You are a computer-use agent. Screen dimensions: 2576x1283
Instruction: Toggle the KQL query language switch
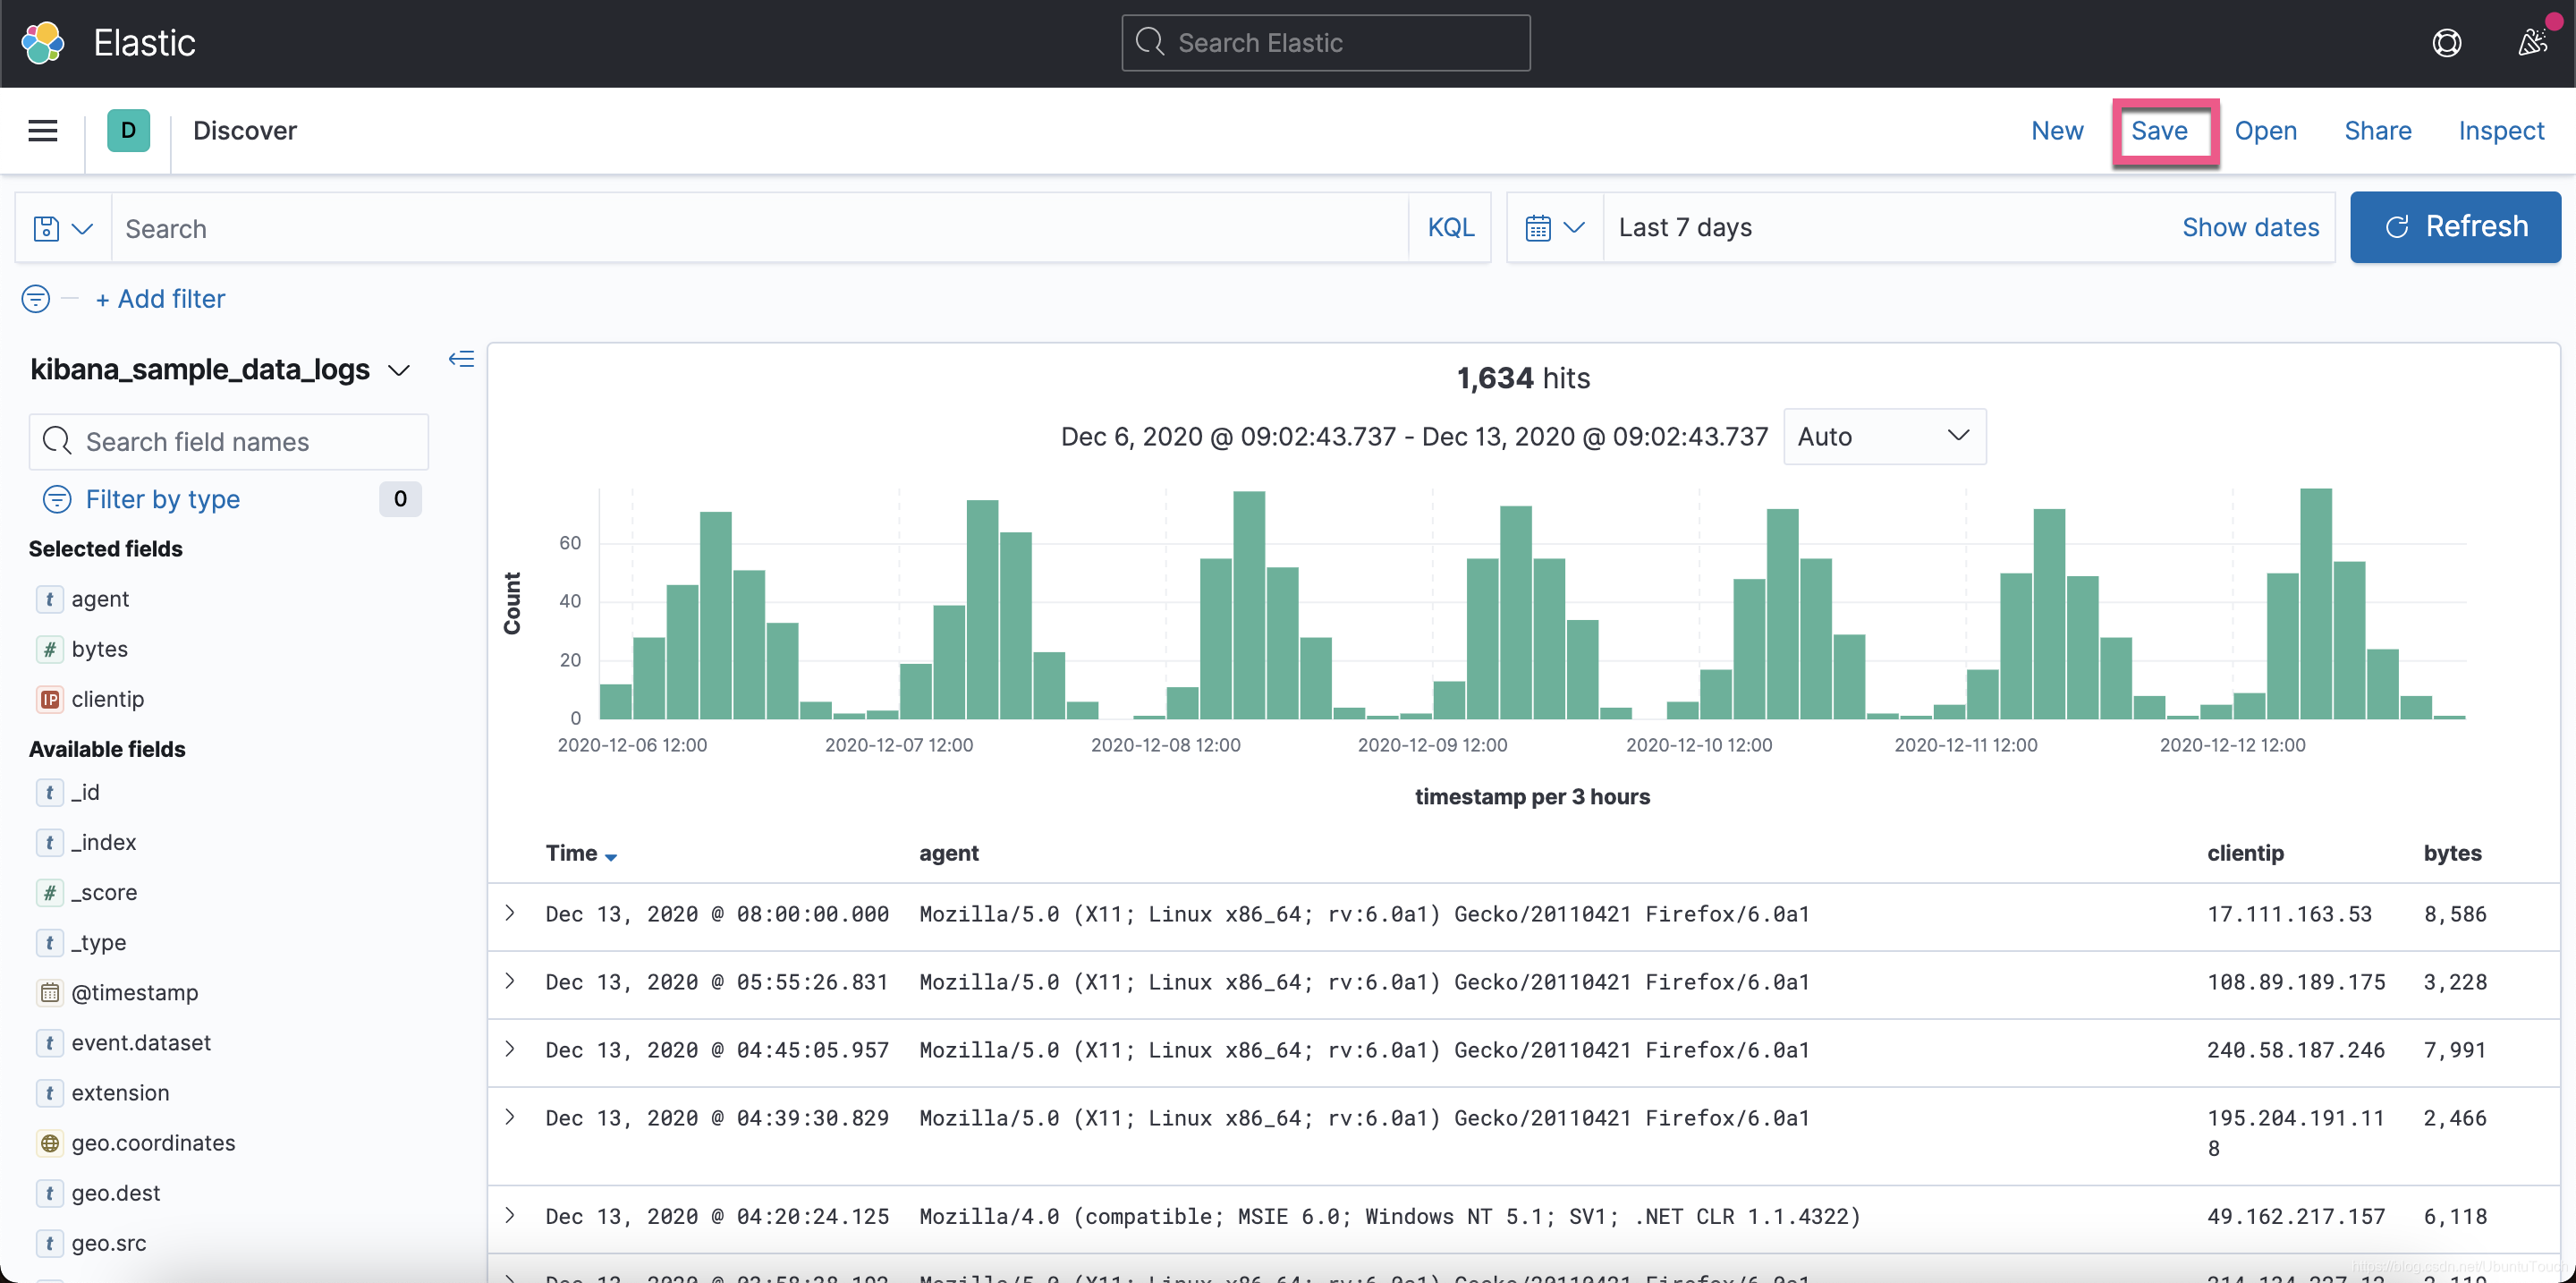point(1450,228)
